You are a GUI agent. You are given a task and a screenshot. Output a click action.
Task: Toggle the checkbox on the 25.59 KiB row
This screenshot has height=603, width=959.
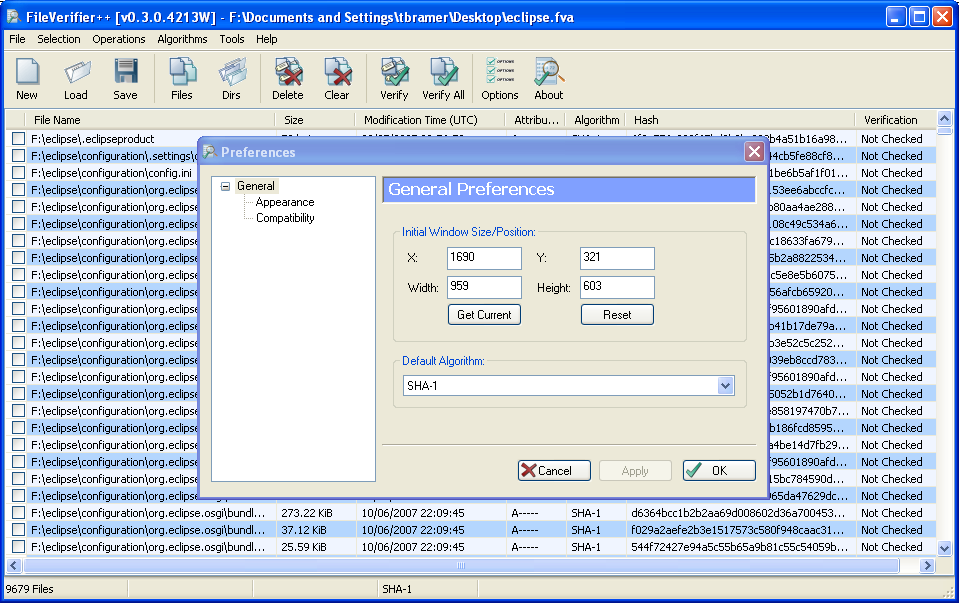coord(18,547)
